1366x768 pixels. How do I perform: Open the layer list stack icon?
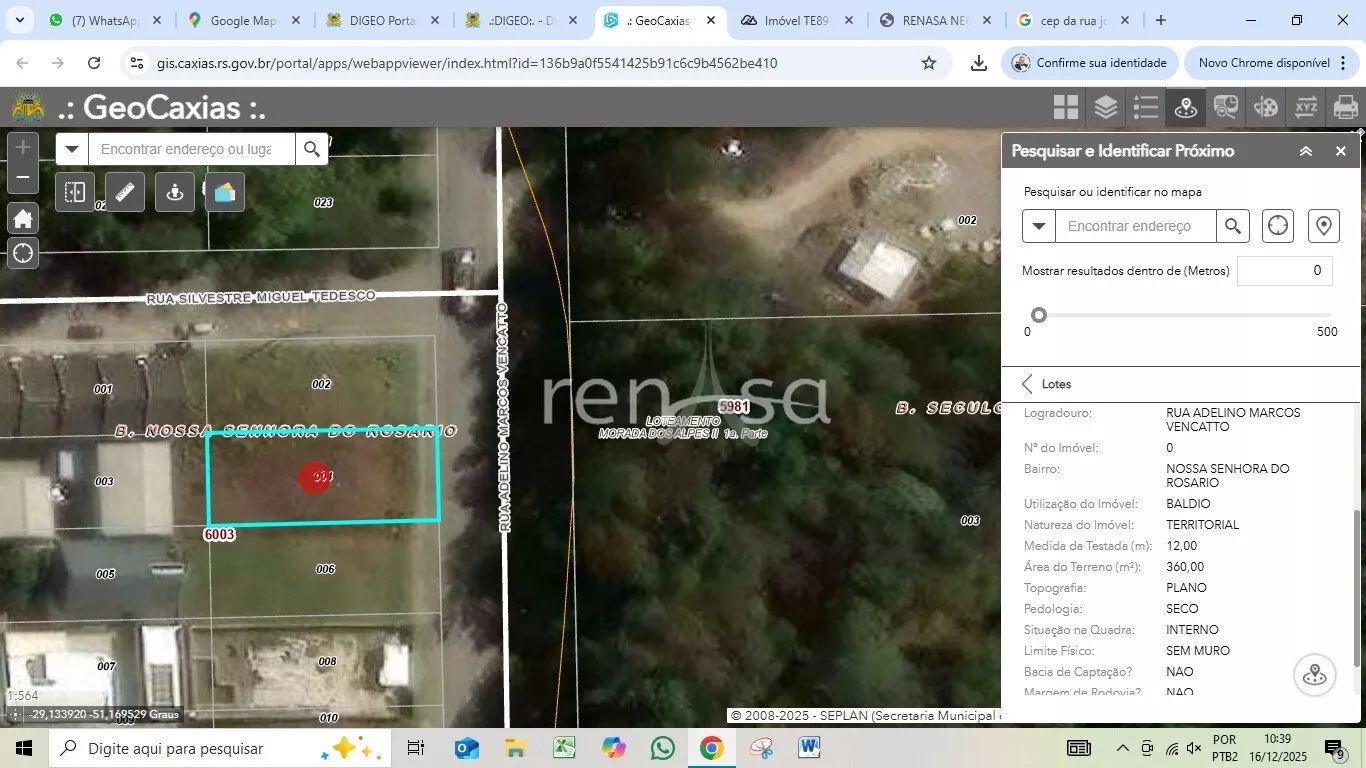point(1105,107)
